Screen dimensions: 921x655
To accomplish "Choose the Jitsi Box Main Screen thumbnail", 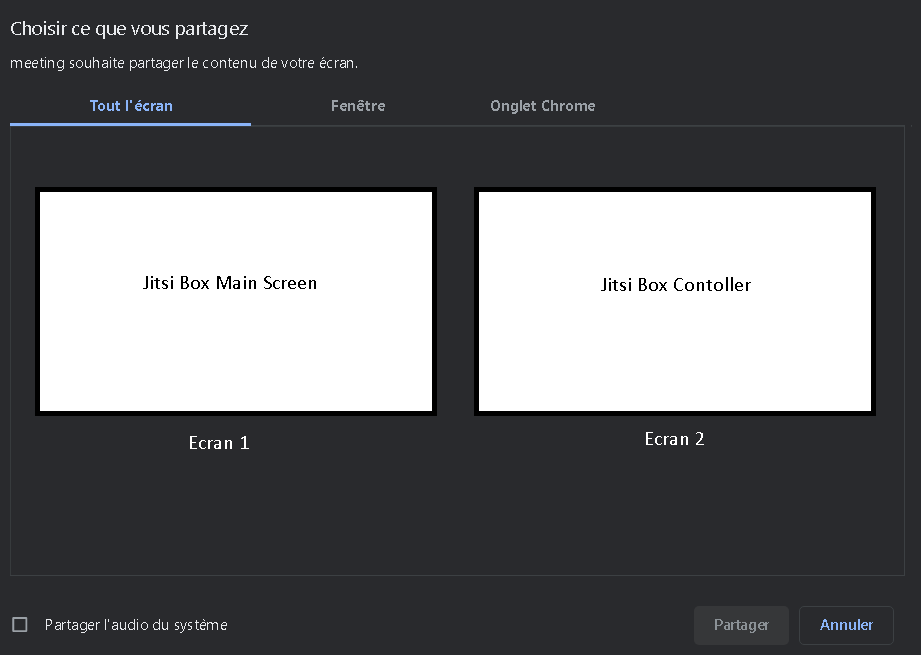I will [236, 301].
